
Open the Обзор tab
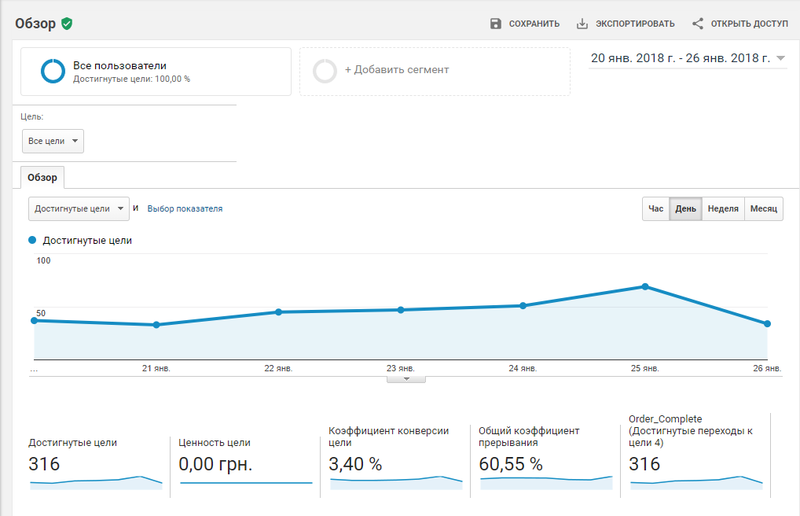42,177
